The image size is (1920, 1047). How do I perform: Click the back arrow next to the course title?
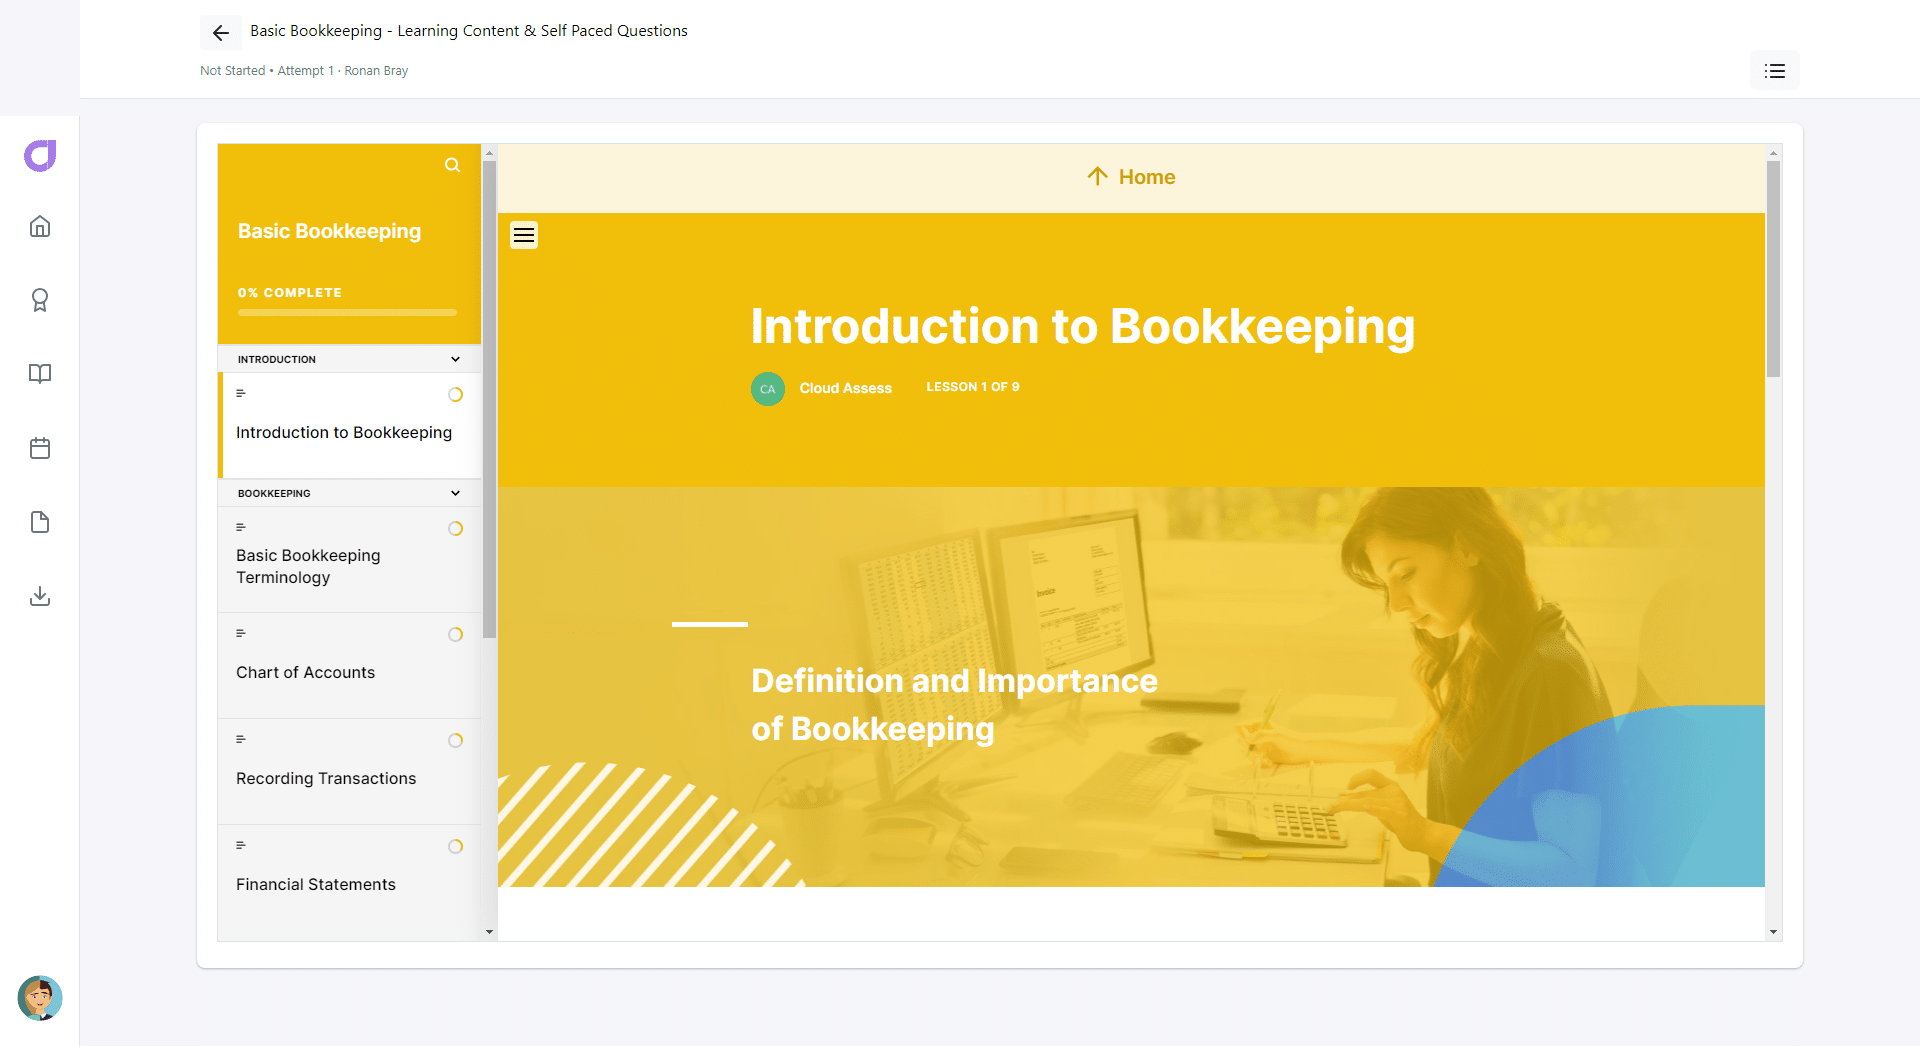pos(221,33)
